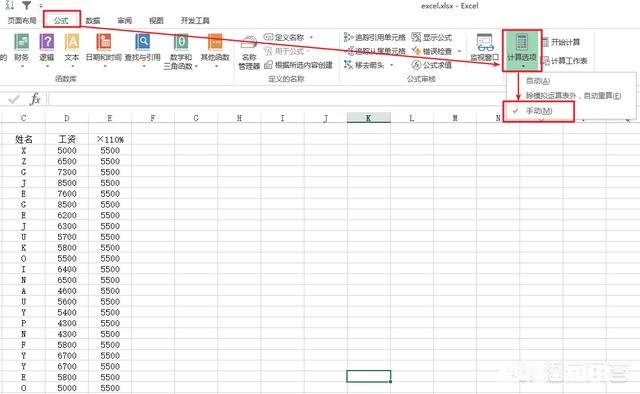Switch to the 视图 tab
This screenshot has height=394, width=640.
coord(156,20)
